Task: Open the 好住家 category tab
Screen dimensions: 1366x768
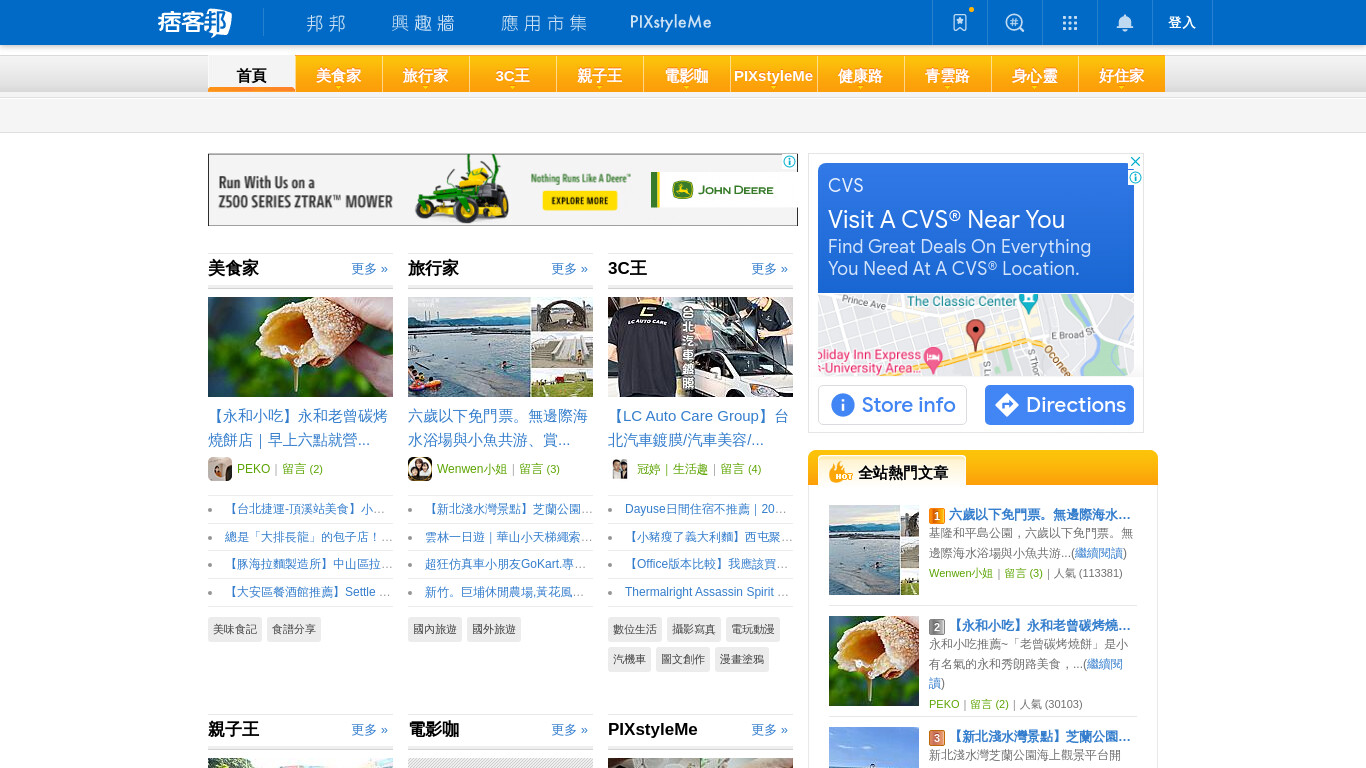Action: (x=1122, y=75)
